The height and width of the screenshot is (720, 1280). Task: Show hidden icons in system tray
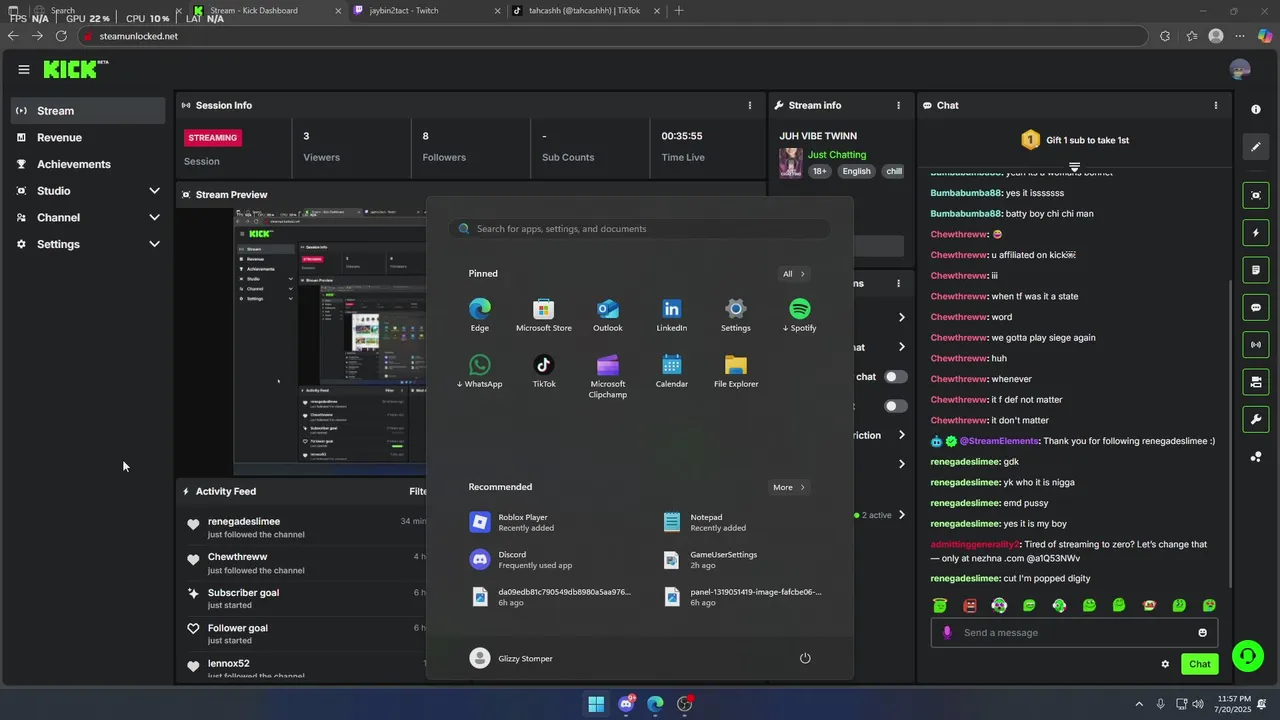[1139, 704]
